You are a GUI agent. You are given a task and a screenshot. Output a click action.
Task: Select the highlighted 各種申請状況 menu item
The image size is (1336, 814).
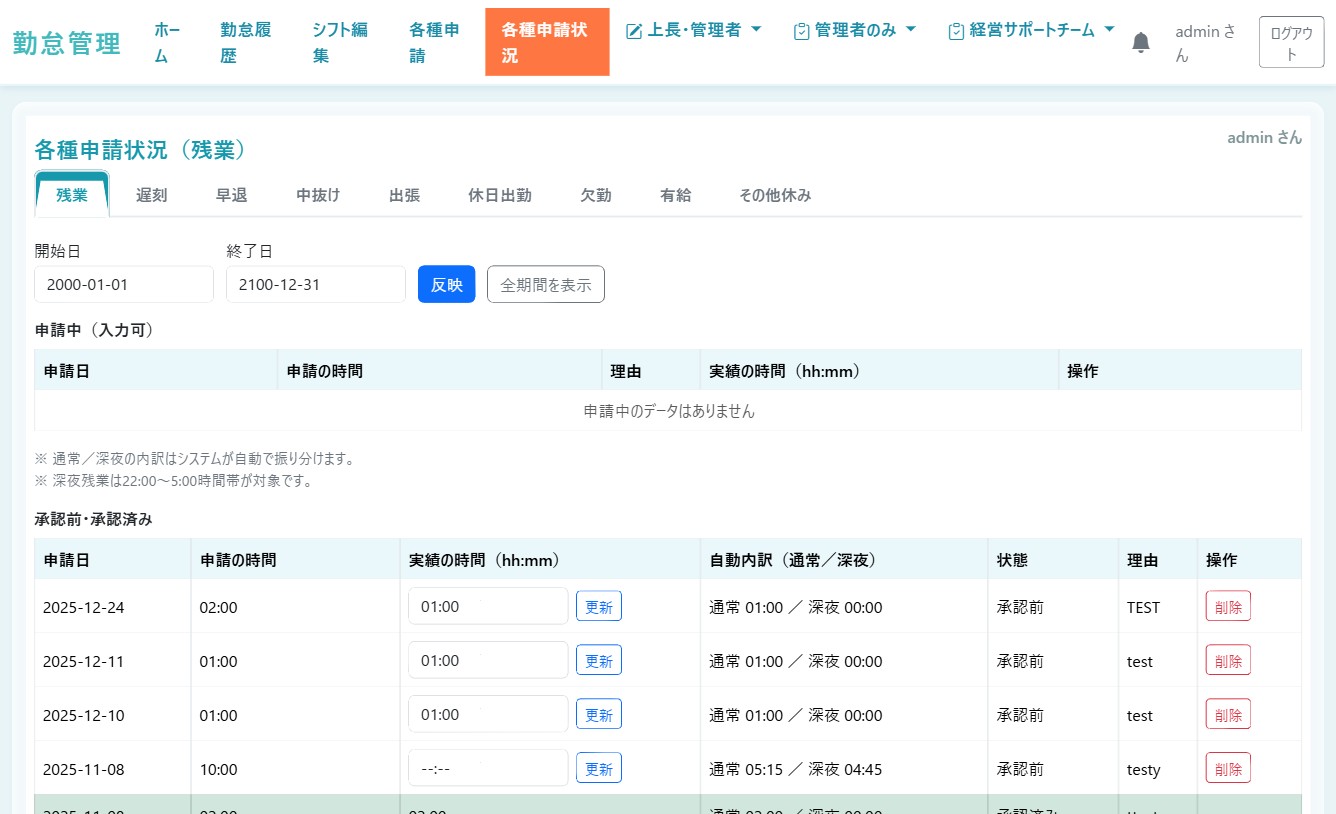click(547, 43)
